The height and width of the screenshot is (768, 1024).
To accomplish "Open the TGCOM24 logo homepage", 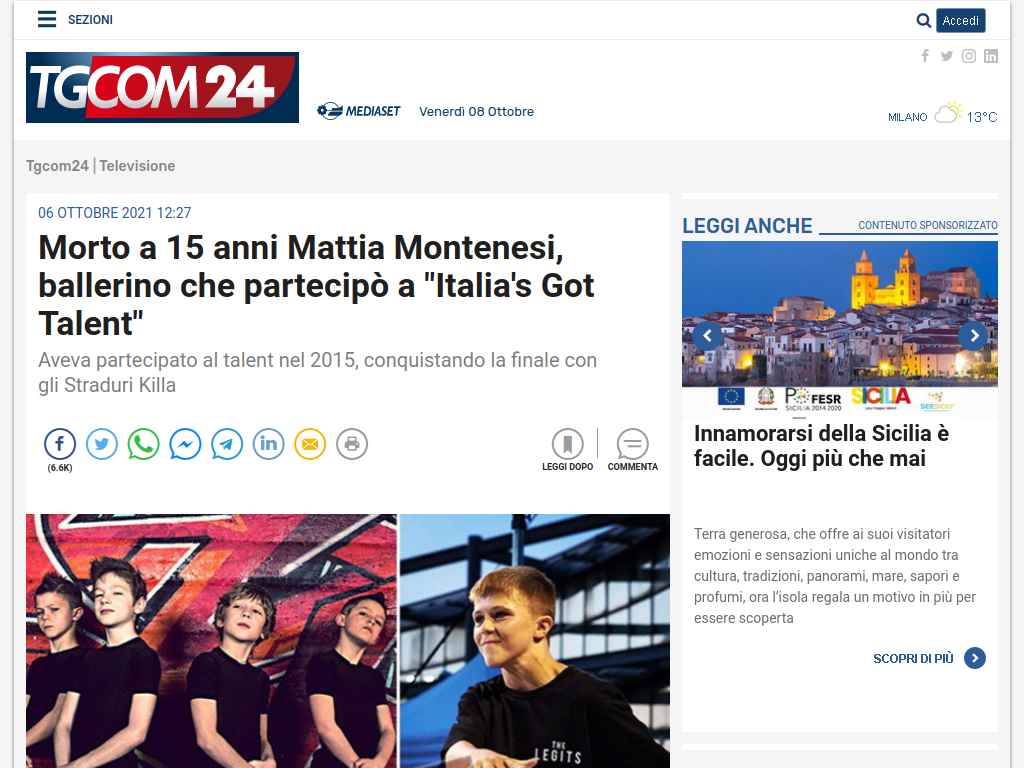I will [163, 88].
